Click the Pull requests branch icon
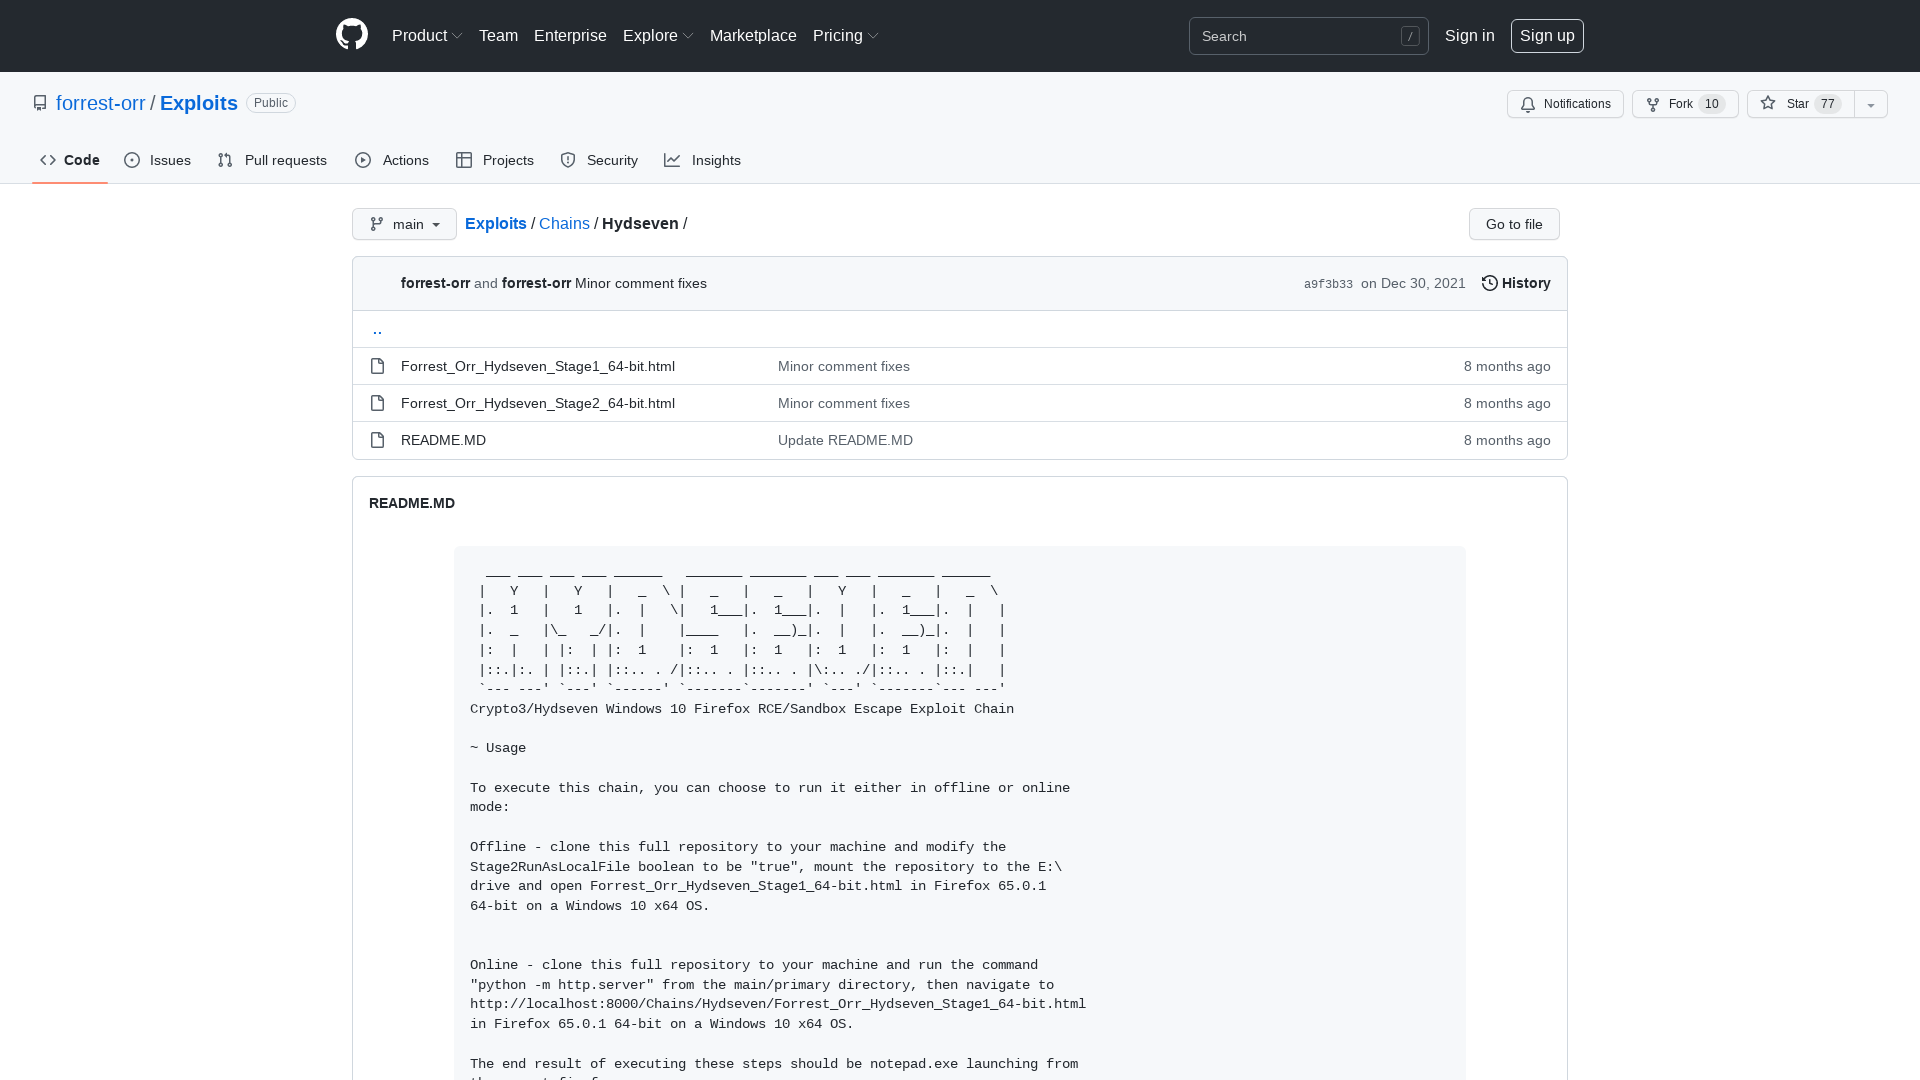 [x=225, y=160]
